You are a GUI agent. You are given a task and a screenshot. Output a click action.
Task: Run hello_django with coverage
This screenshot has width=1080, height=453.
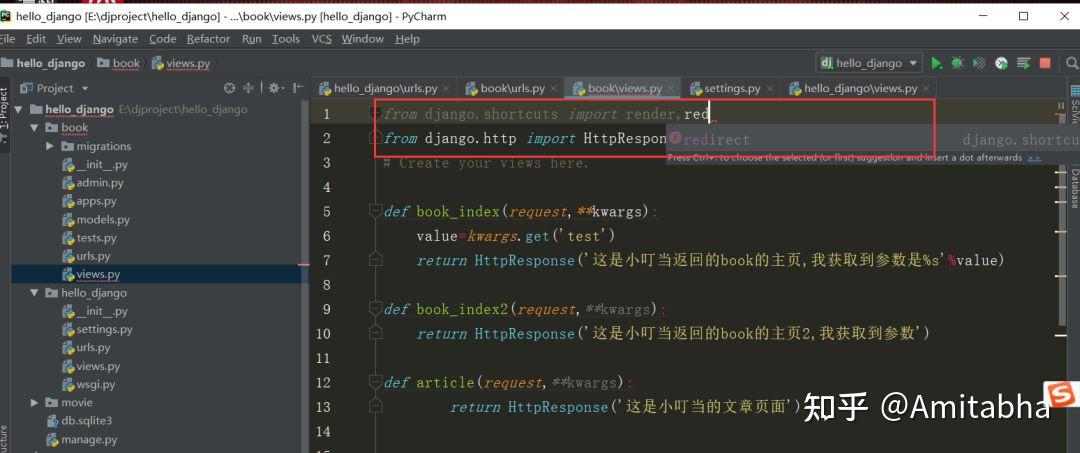tap(979, 63)
